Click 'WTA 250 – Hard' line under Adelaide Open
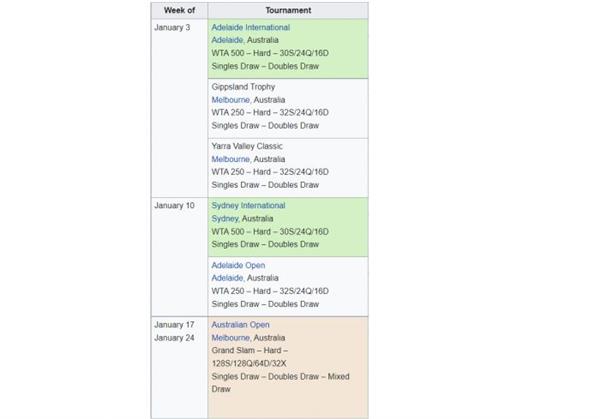The height and width of the screenshot is (419, 600). (x=270, y=291)
